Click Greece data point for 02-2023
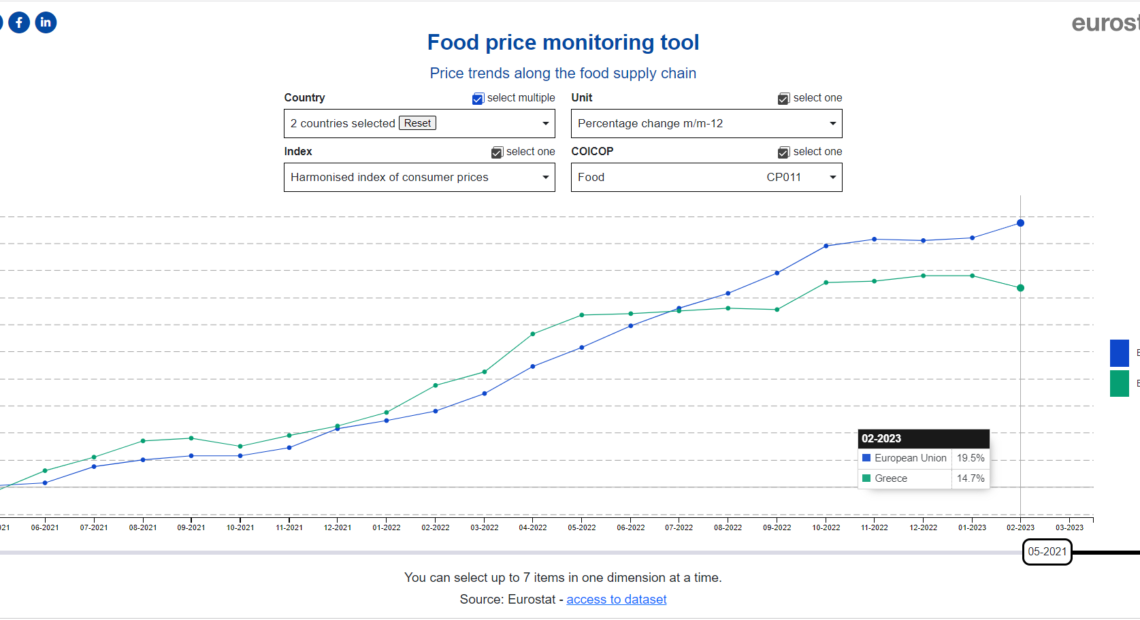The image size is (1140, 620). pos(1020,288)
